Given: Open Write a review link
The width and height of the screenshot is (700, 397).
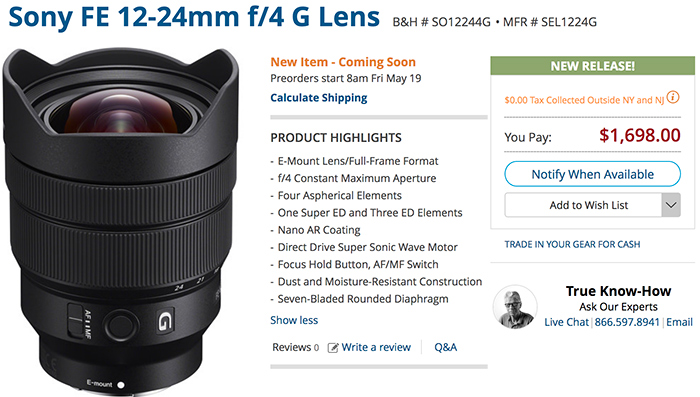Looking at the screenshot, I should (x=376, y=347).
